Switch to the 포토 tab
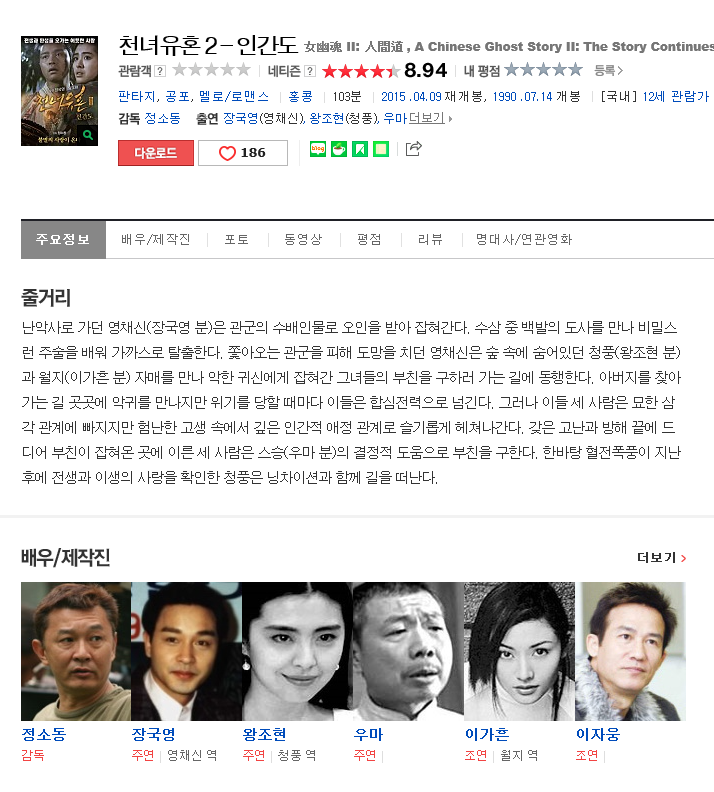This screenshot has width=714, height=792. (x=237, y=239)
